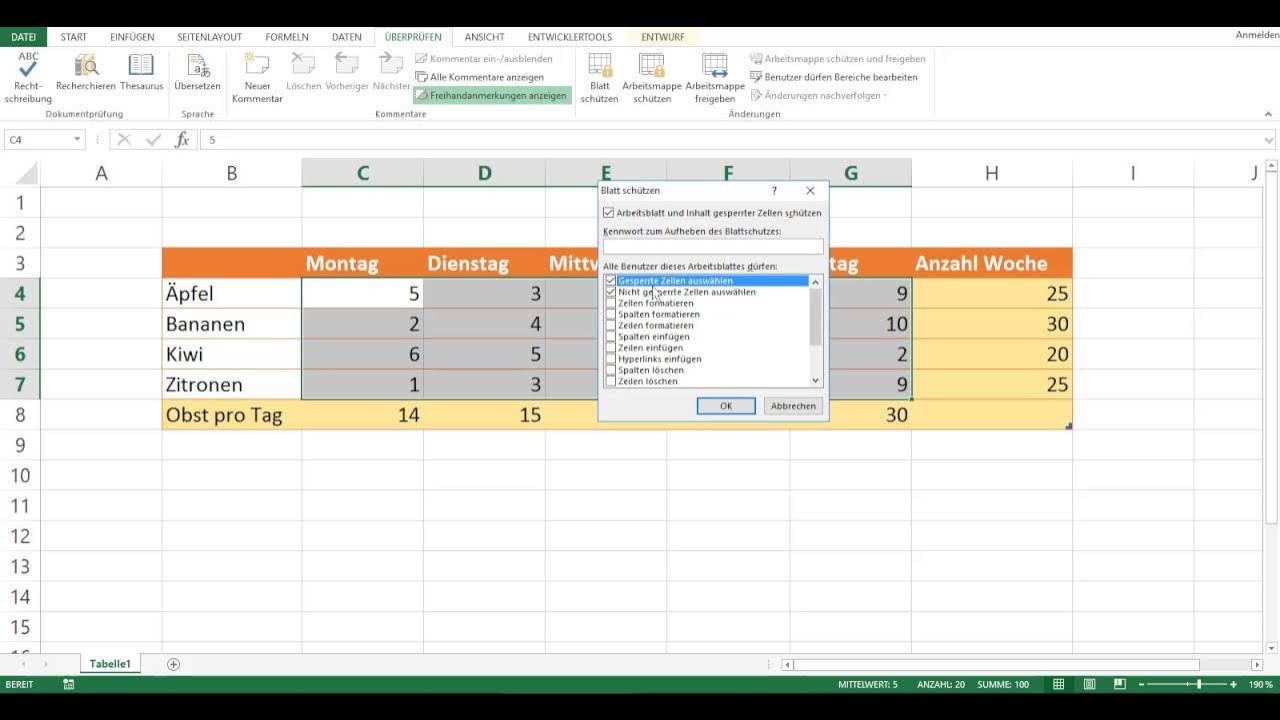Click Kommentar ein-/ausblenden
Image resolution: width=1280 pixels, height=720 pixels.
tap(484, 59)
